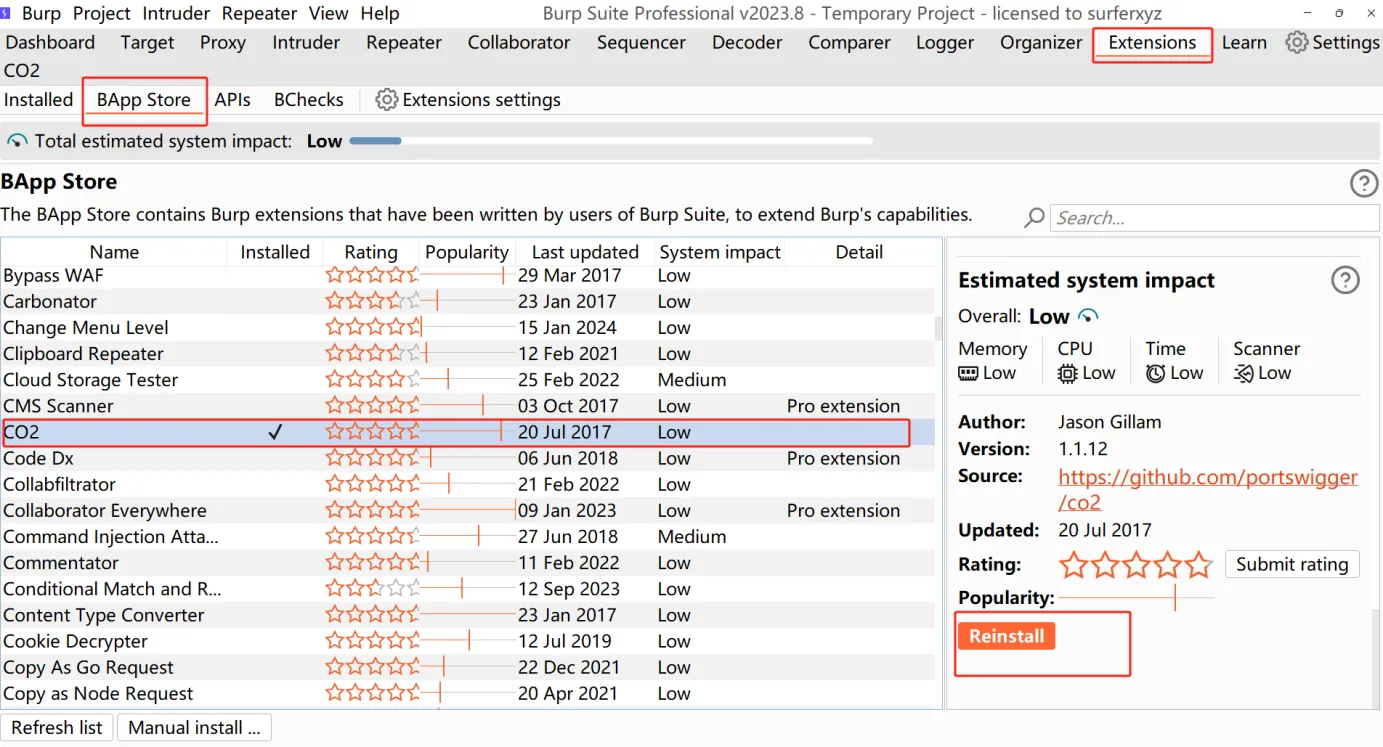Select Copy as Node Request extension
1383x747 pixels.
point(467,693)
